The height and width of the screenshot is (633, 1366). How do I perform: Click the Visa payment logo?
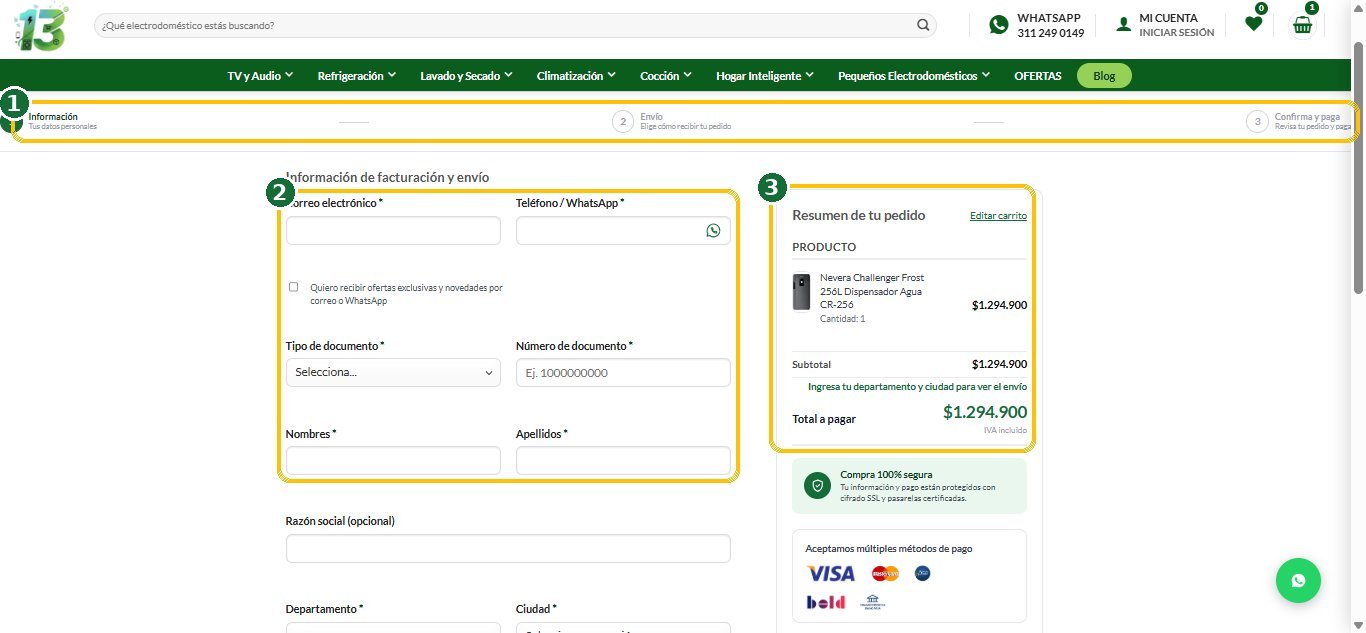(x=831, y=574)
